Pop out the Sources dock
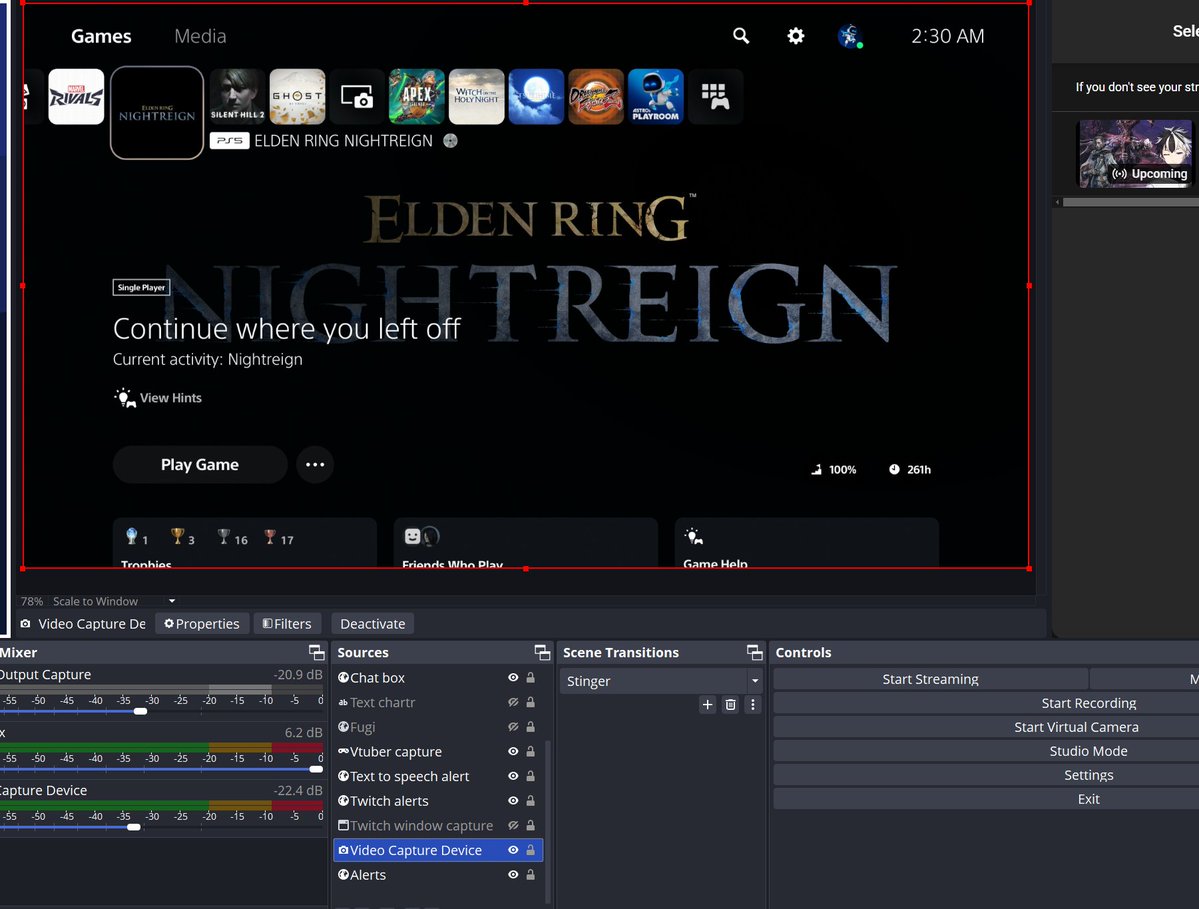 (x=542, y=652)
